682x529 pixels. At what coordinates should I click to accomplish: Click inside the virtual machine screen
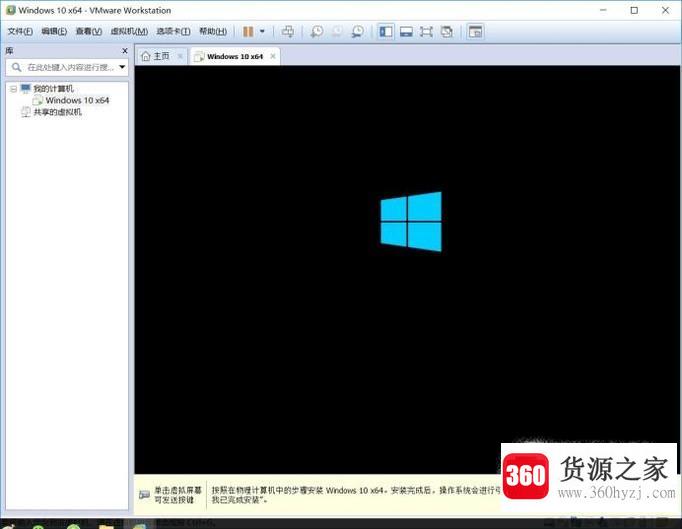(407, 269)
